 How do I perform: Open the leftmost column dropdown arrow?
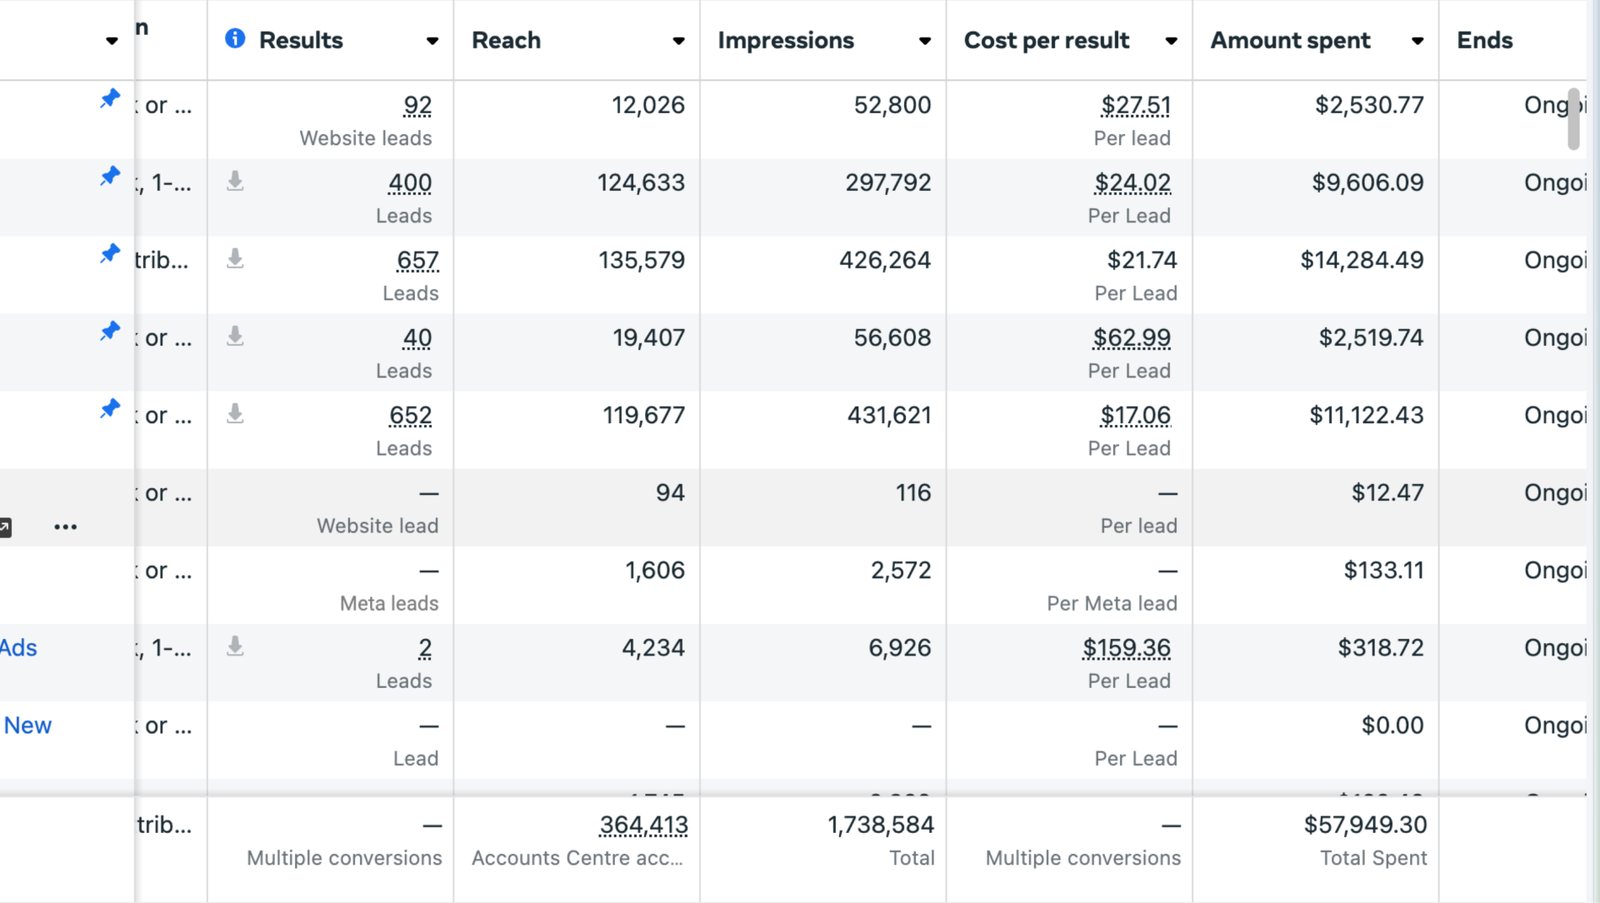[x=111, y=41]
